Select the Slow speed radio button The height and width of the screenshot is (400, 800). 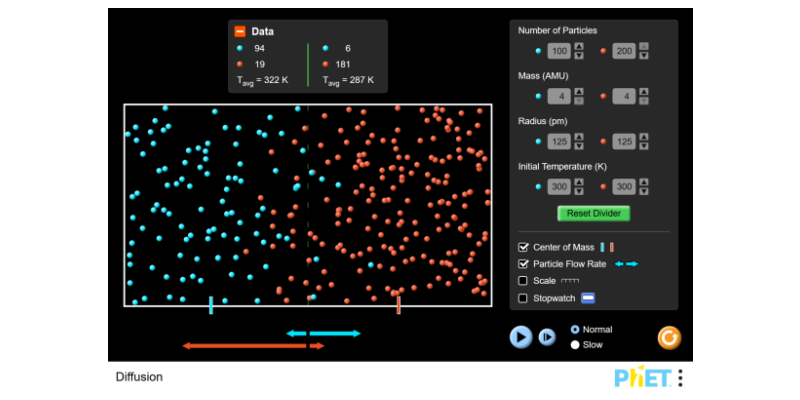click(574, 345)
